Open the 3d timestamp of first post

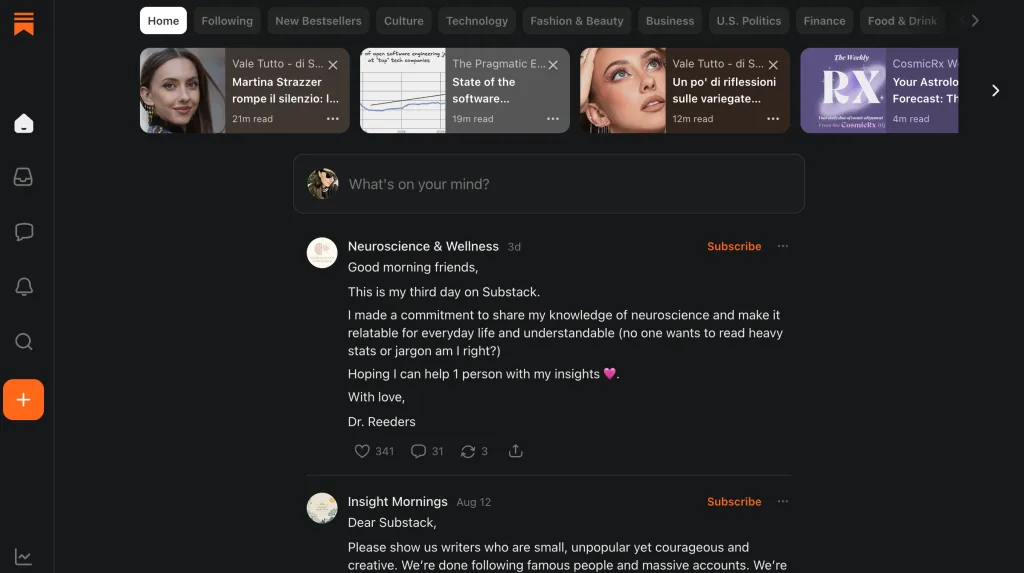[x=515, y=247]
